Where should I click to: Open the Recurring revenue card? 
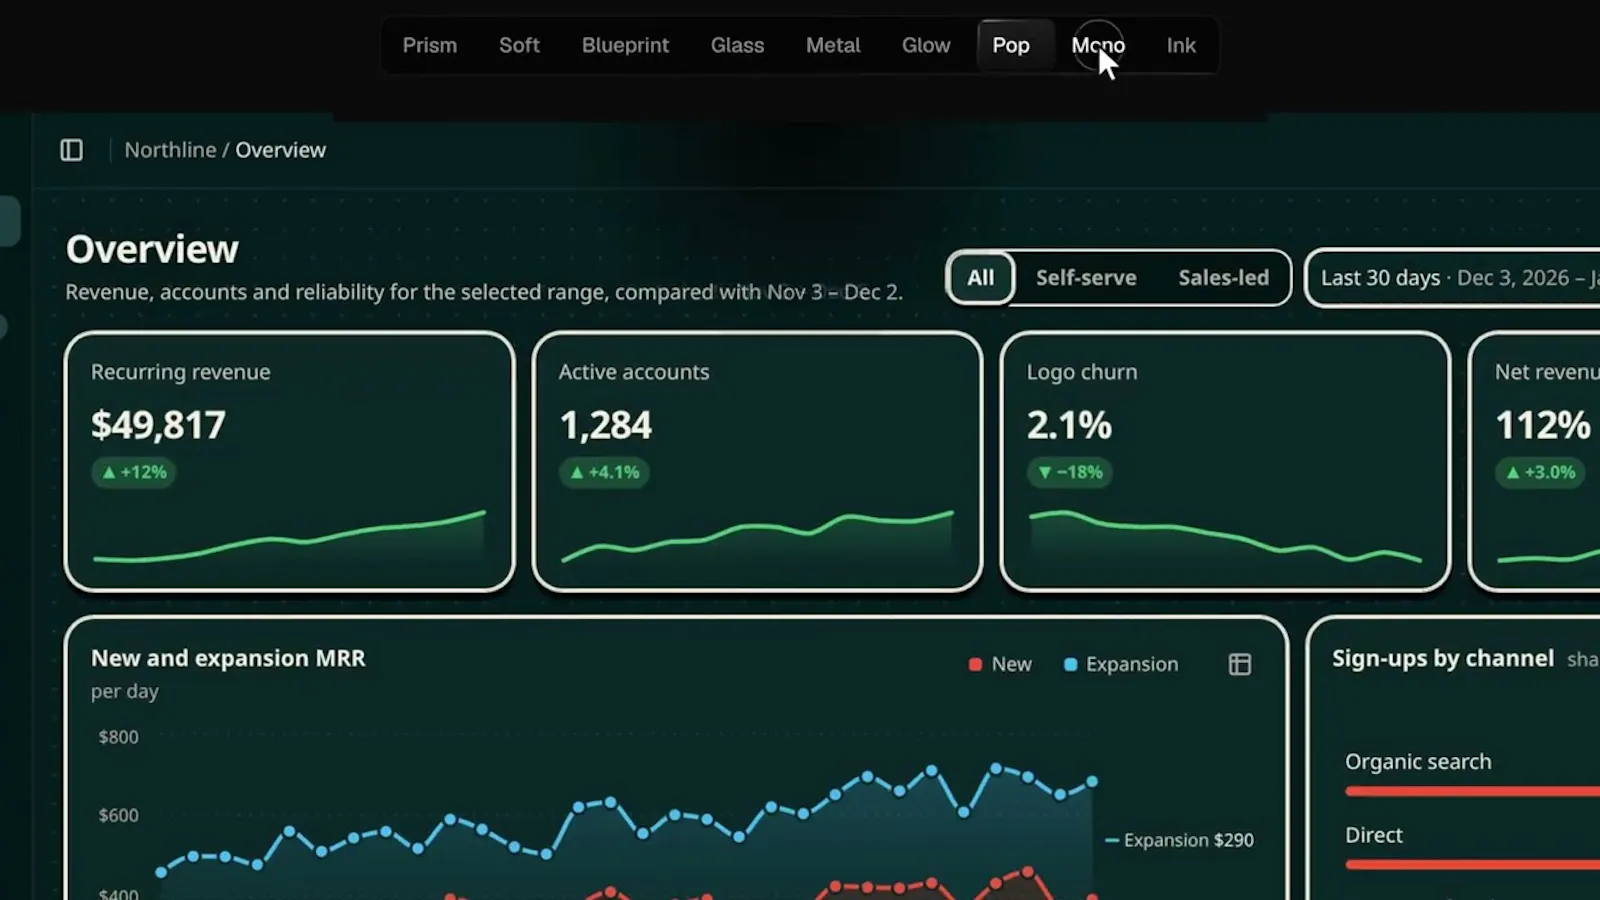click(x=289, y=461)
